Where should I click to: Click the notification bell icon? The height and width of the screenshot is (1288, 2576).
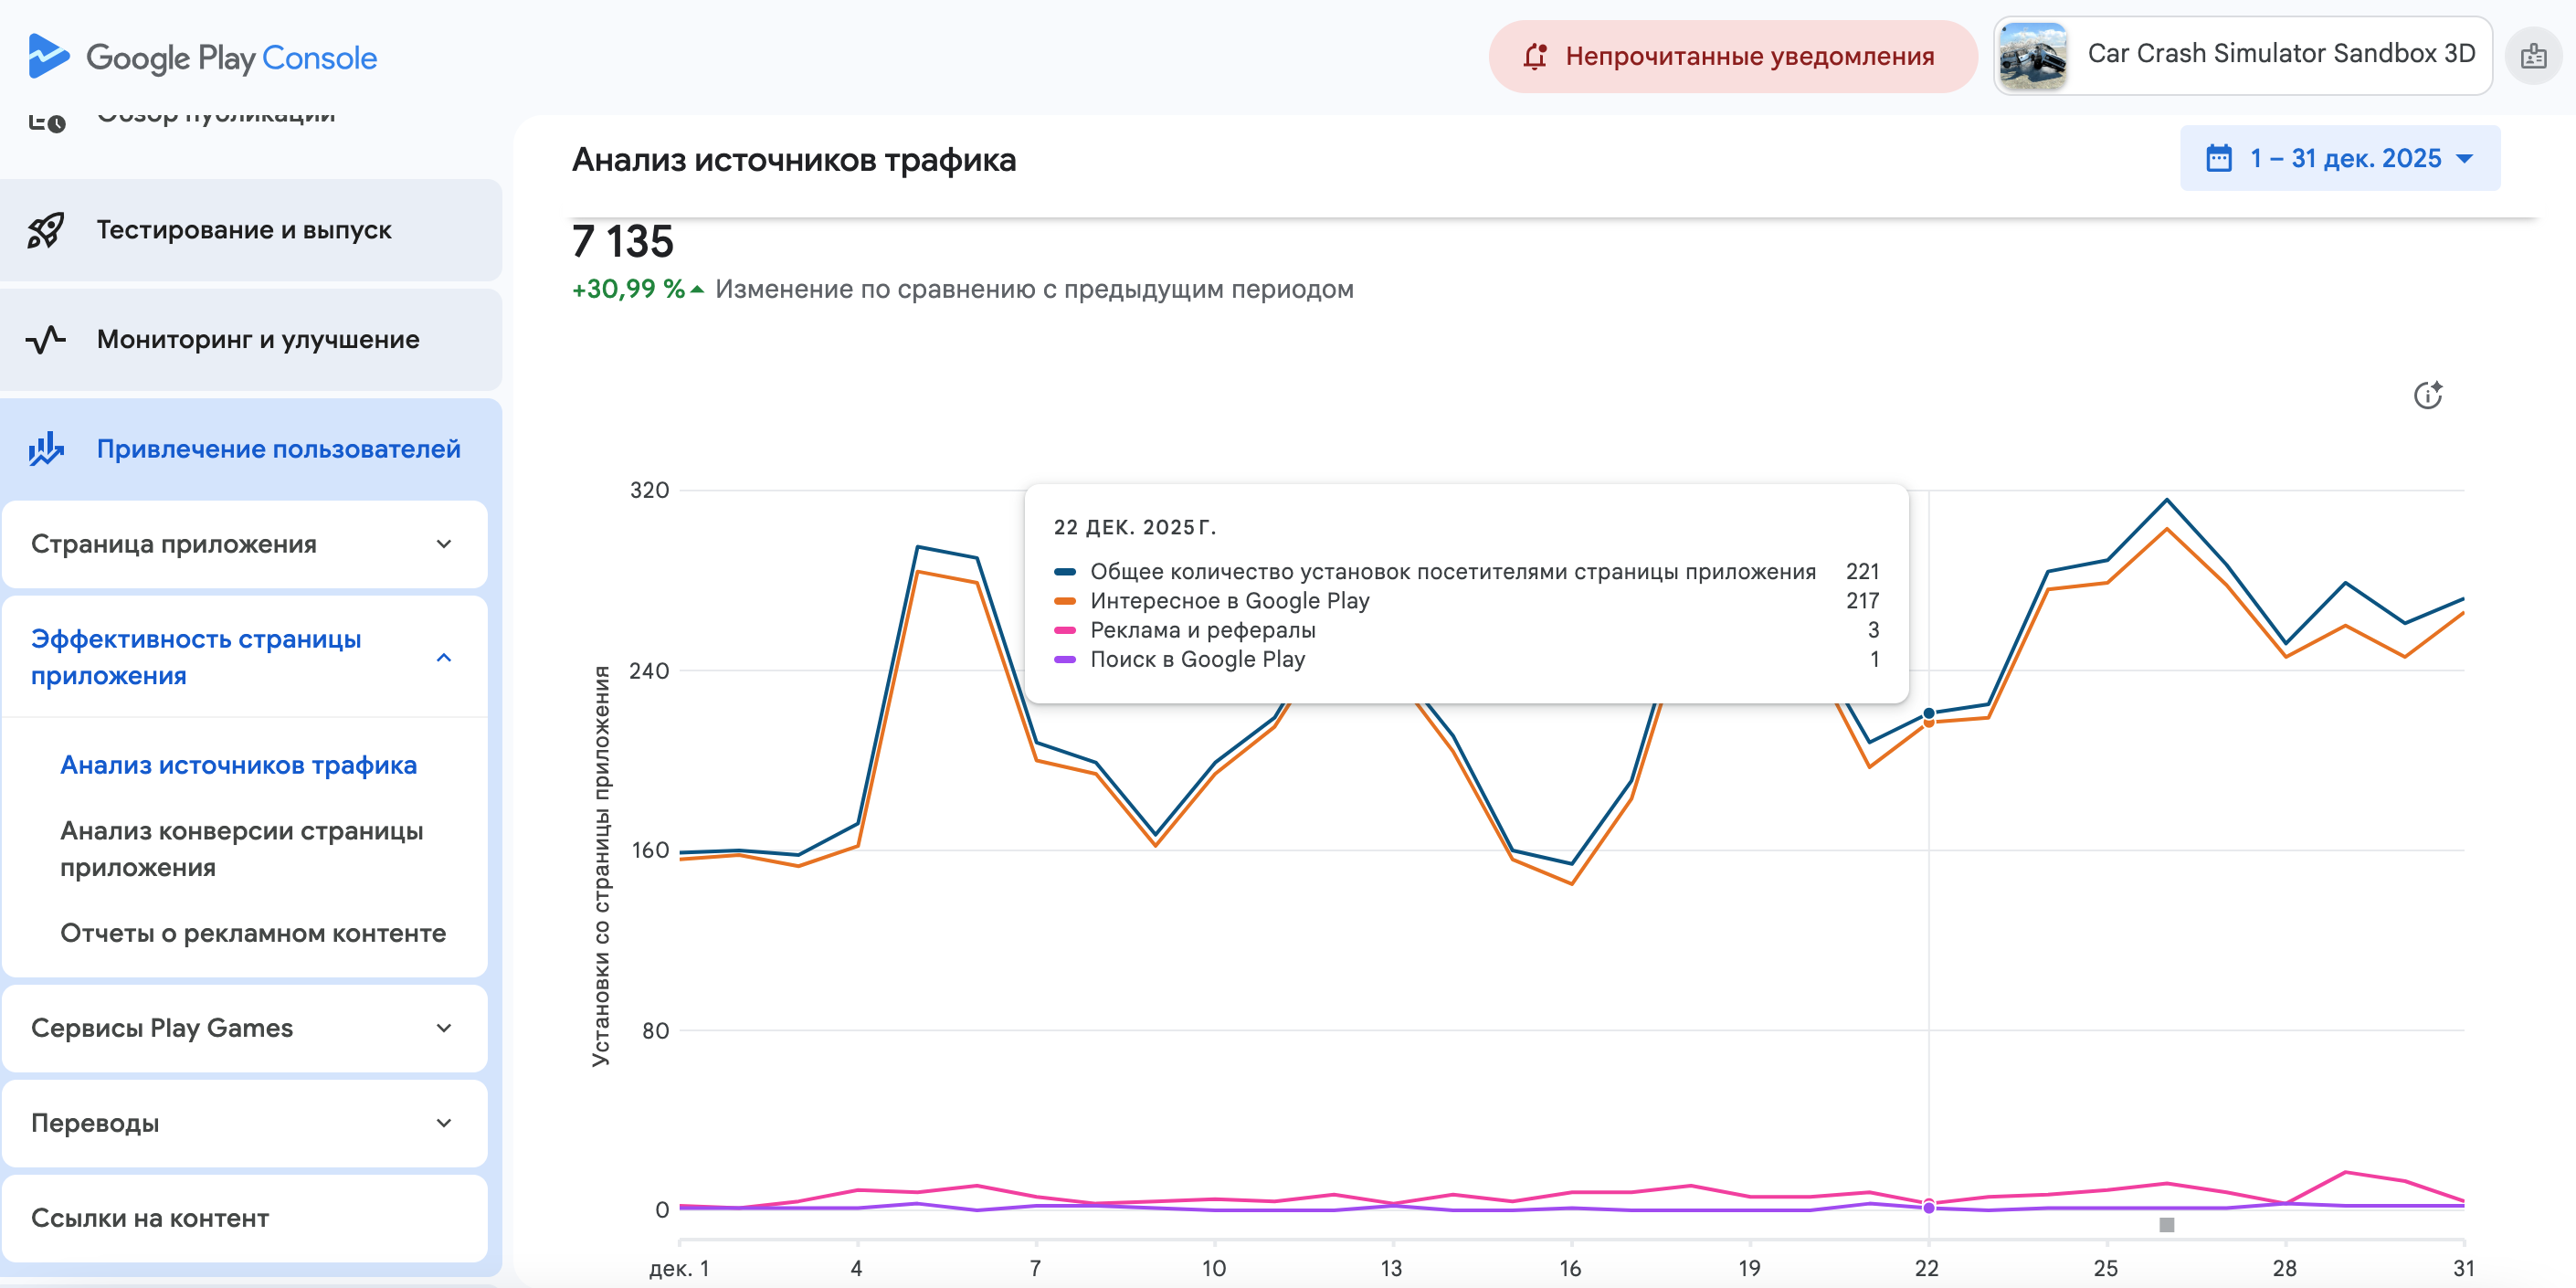point(1535,57)
